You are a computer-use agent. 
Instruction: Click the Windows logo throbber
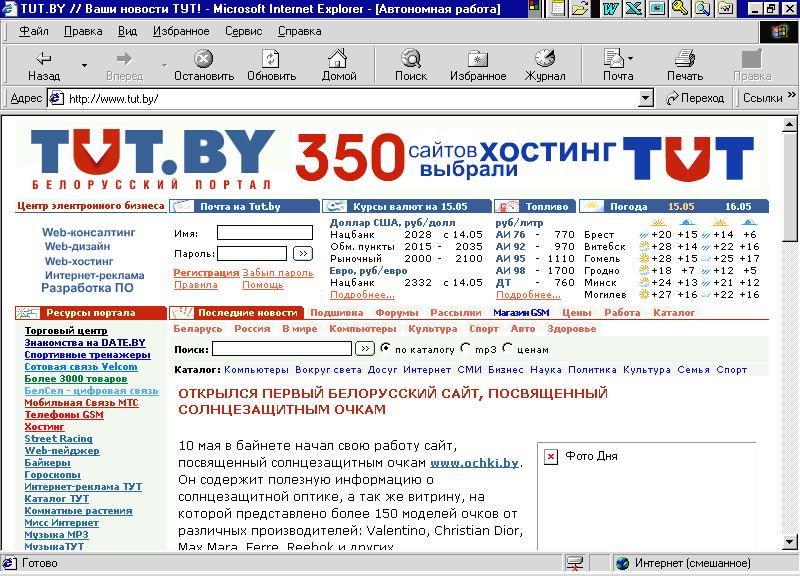[779, 32]
